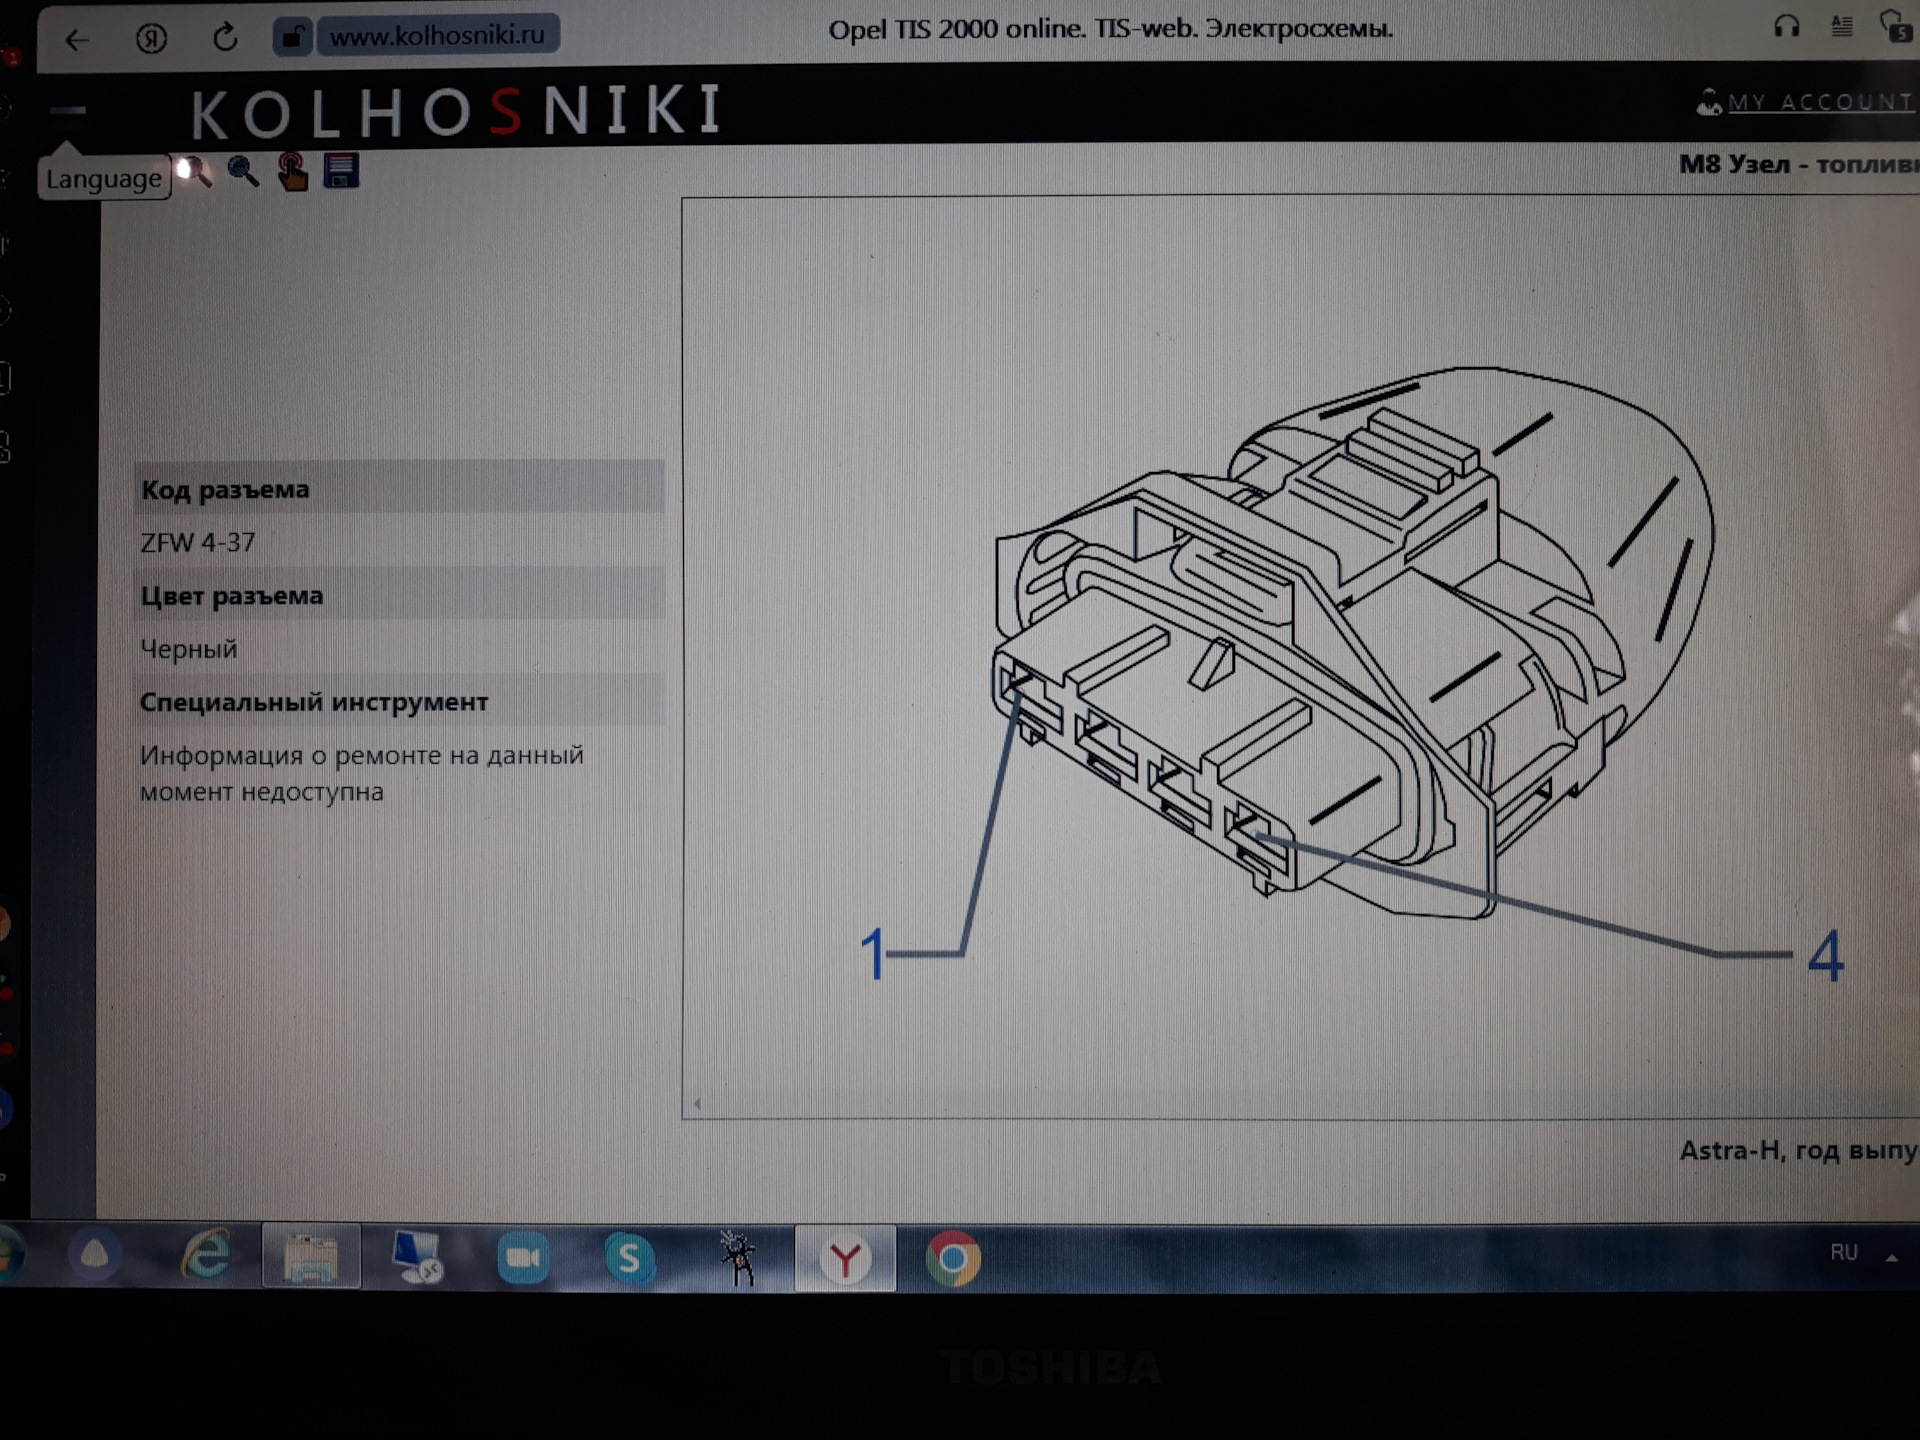Image resolution: width=1920 pixels, height=1440 pixels.
Task: Open the hamburger menu beside the KOLHOSNIKI logo
Action: coord(68,110)
